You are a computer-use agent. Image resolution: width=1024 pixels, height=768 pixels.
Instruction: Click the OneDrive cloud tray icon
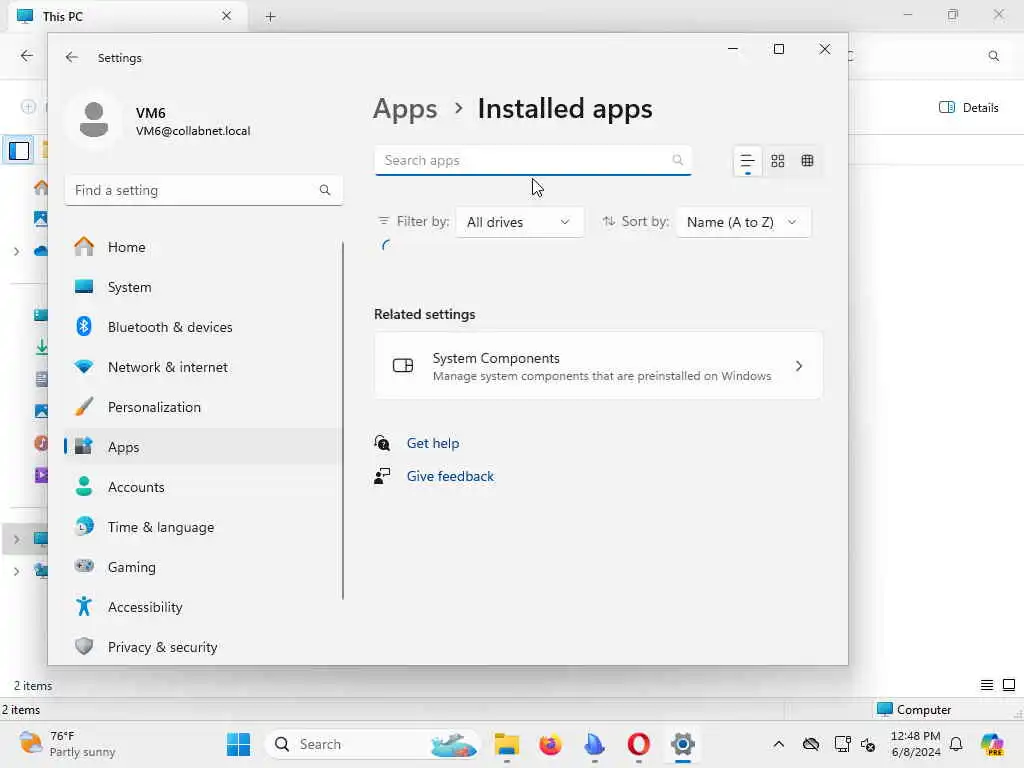coord(810,744)
